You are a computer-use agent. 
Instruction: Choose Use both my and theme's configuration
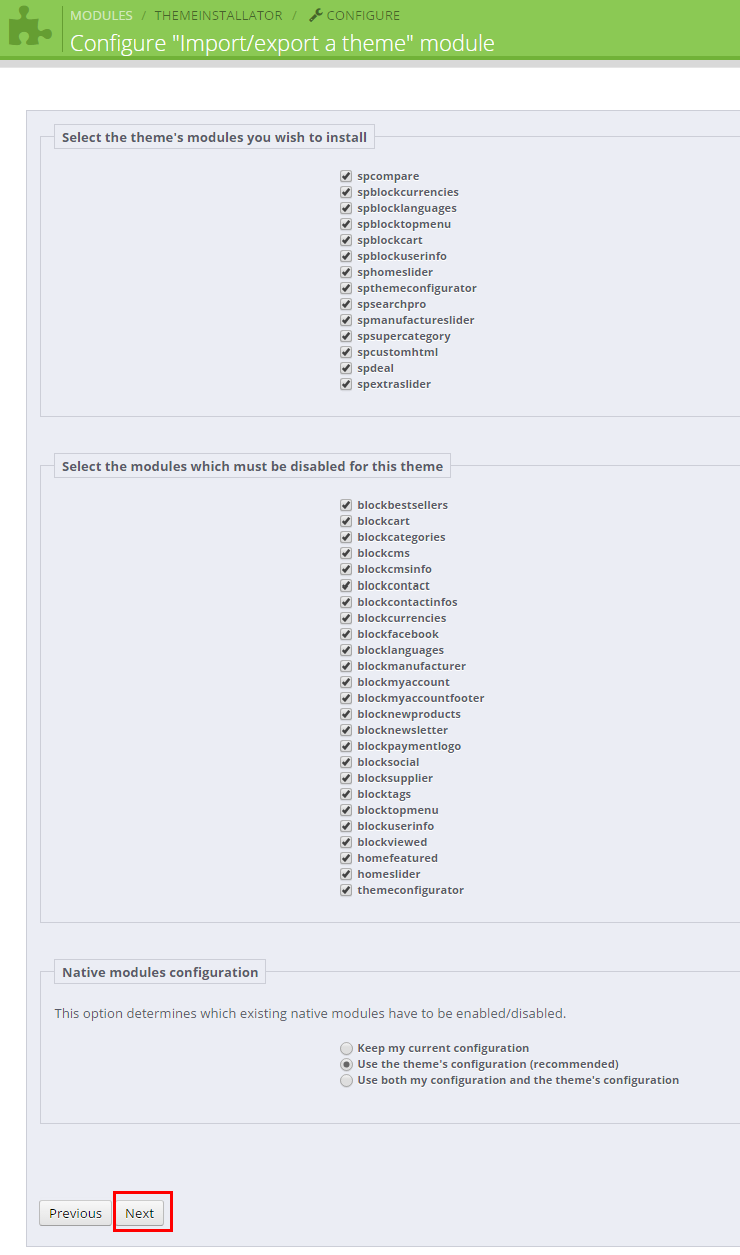tap(346, 1080)
